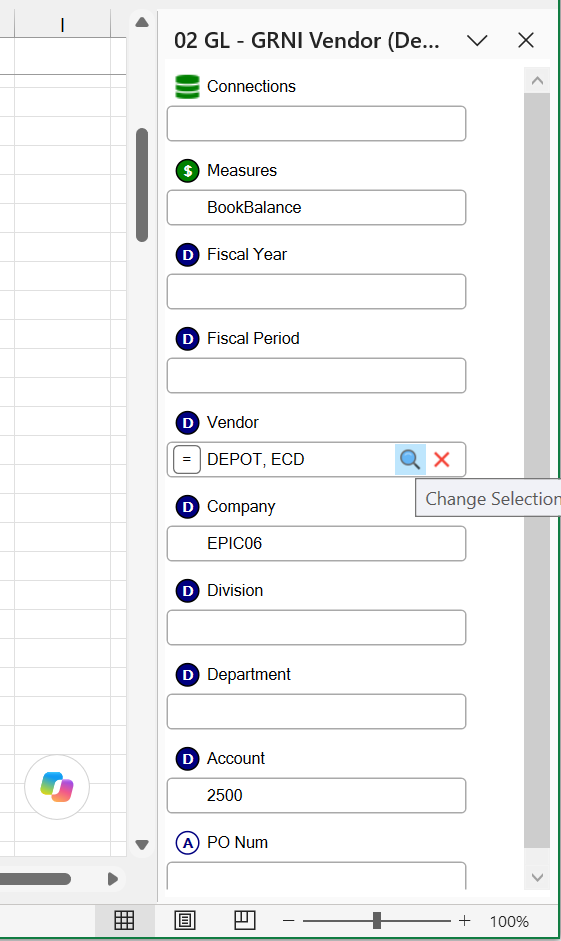Image resolution: width=561 pixels, height=941 pixels.
Task: Click the PO Num input field
Action: coord(316,876)
